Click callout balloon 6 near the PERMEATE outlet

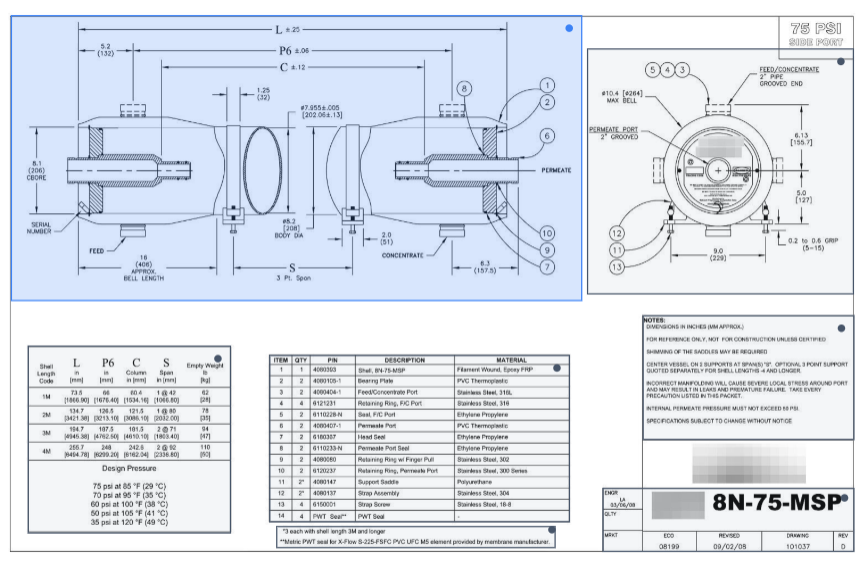tap(547, 136)
